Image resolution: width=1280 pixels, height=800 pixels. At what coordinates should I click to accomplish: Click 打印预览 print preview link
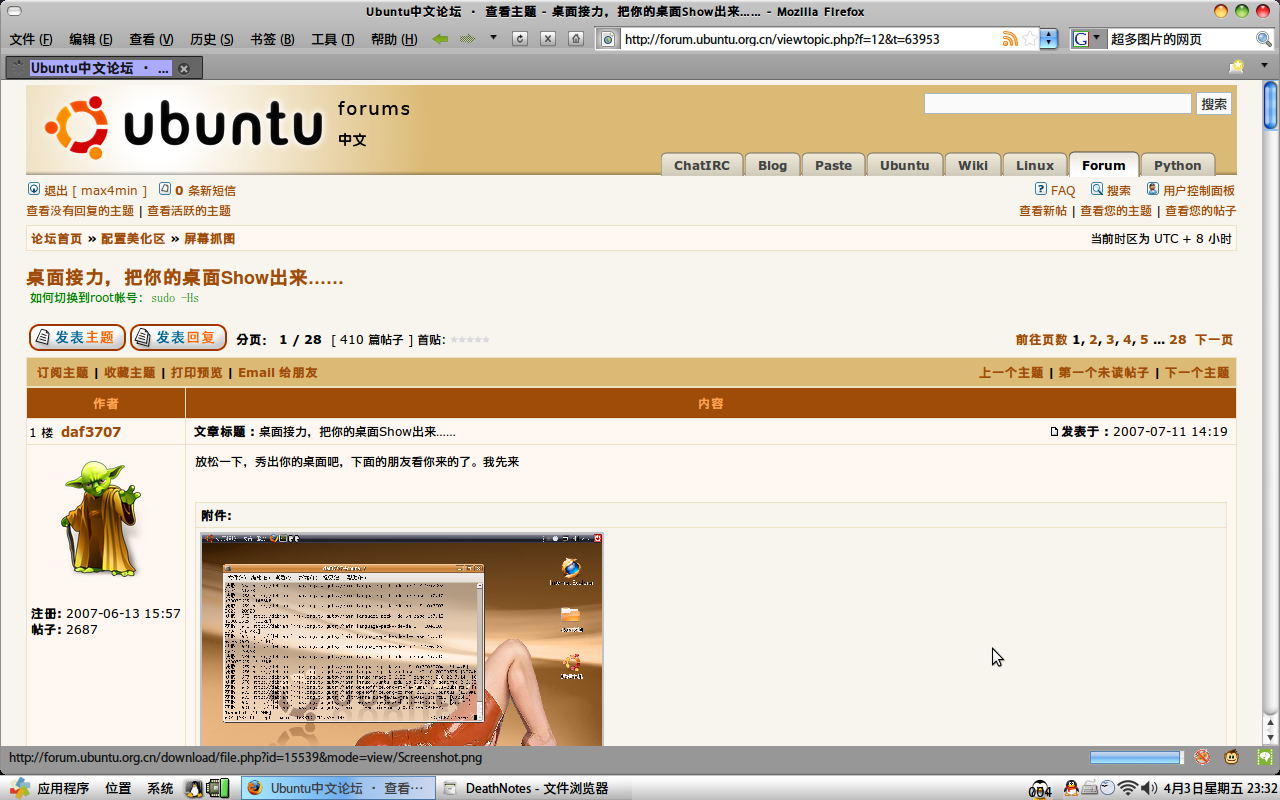(197, 372)
